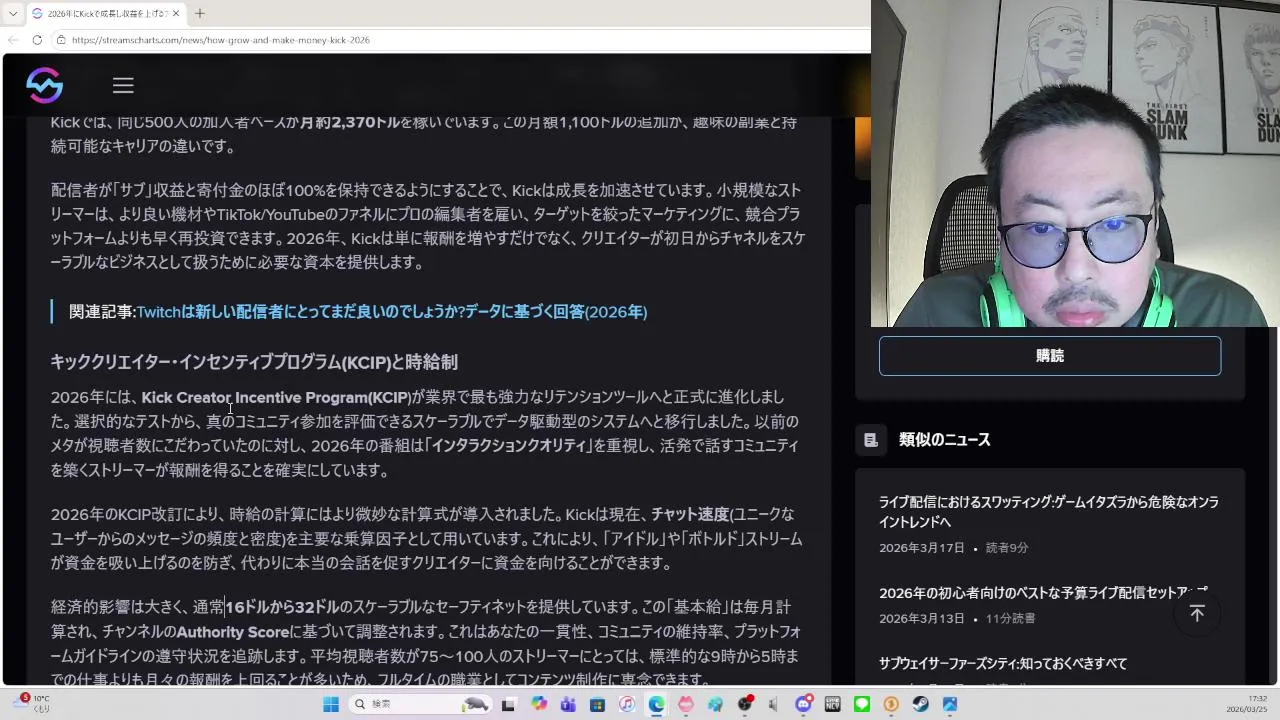This screenshot has height=720, width=1280.
Task: Open the orange coin app on taskbar
Action: pyautogui.click(x=891, y=704)
